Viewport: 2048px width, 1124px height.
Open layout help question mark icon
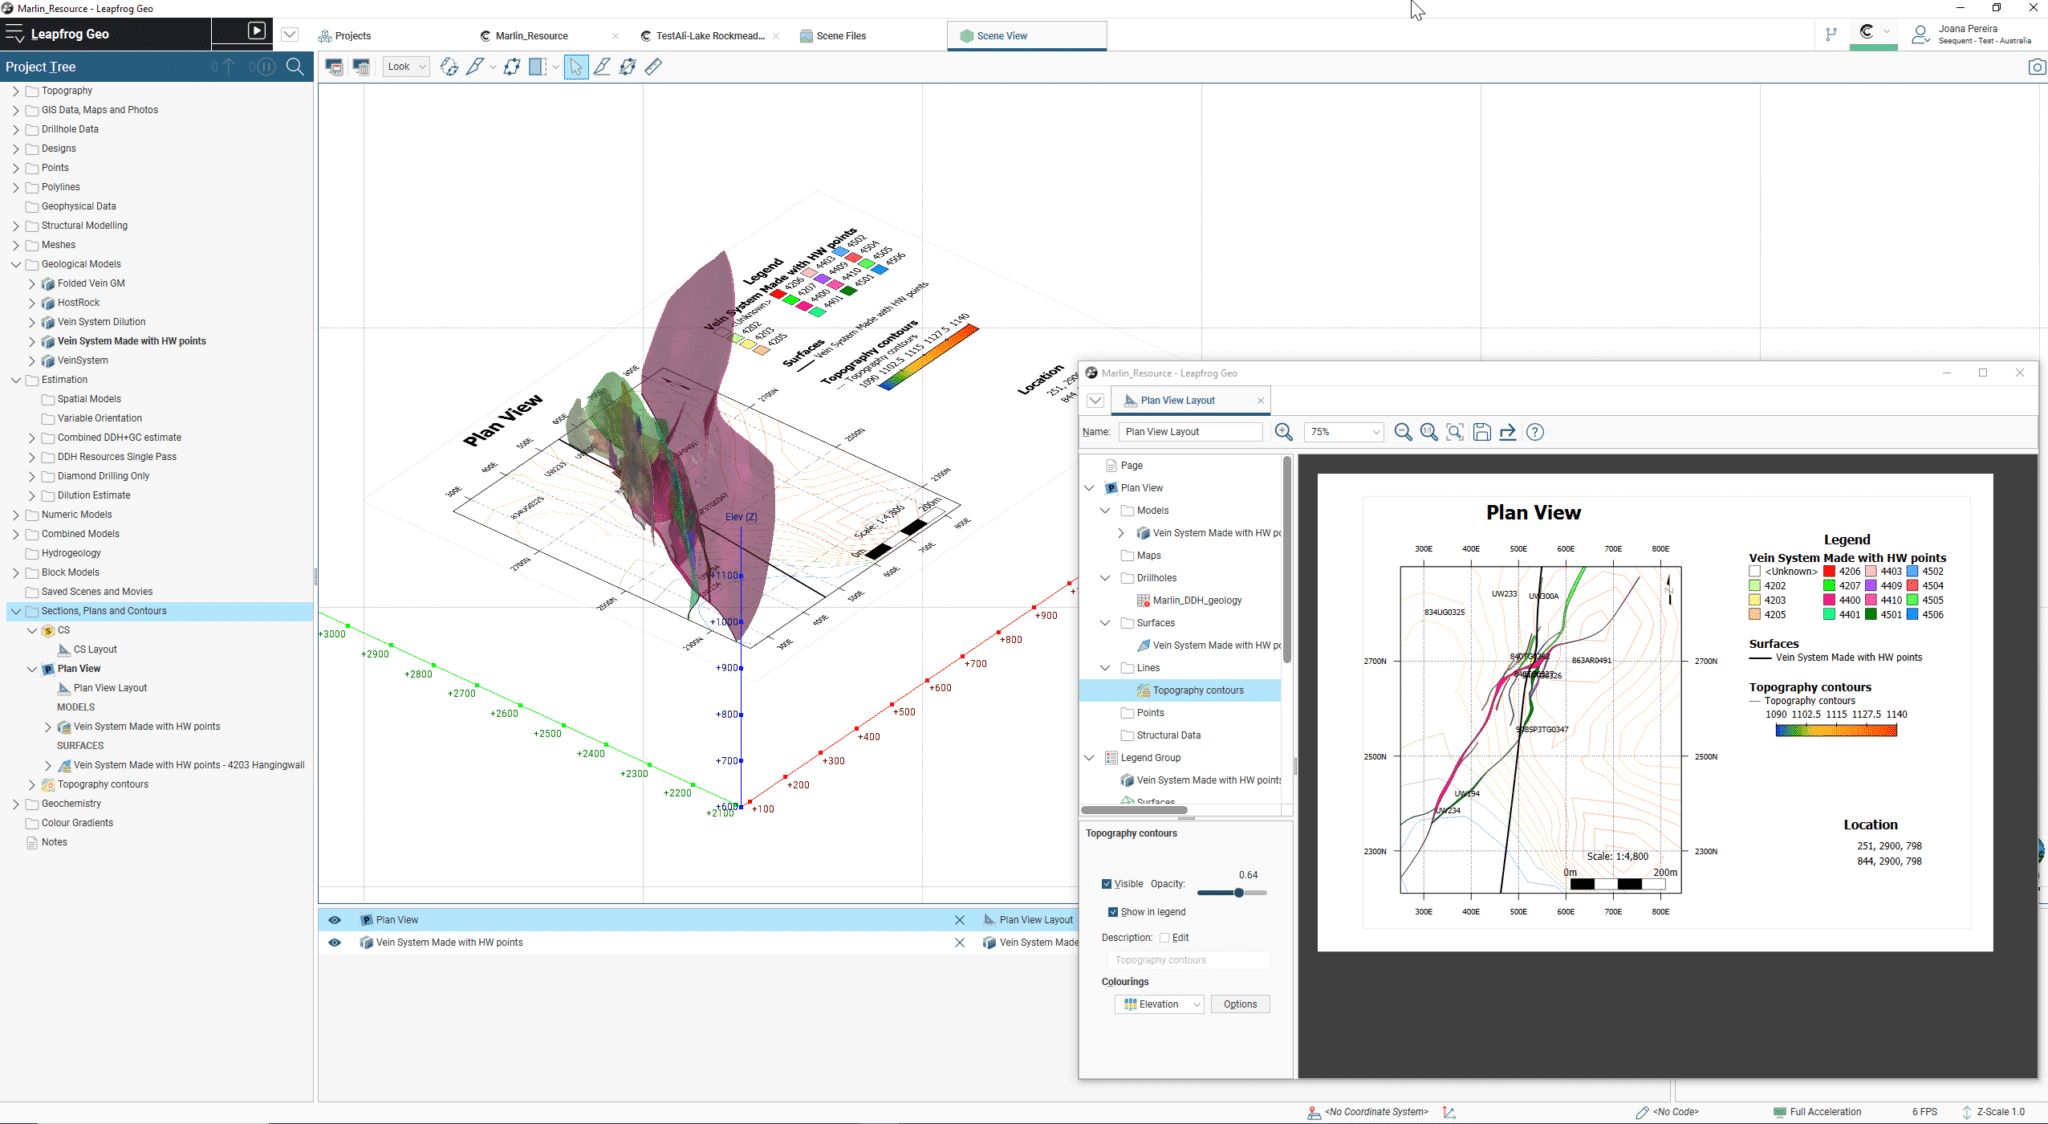coord(1535,432)
